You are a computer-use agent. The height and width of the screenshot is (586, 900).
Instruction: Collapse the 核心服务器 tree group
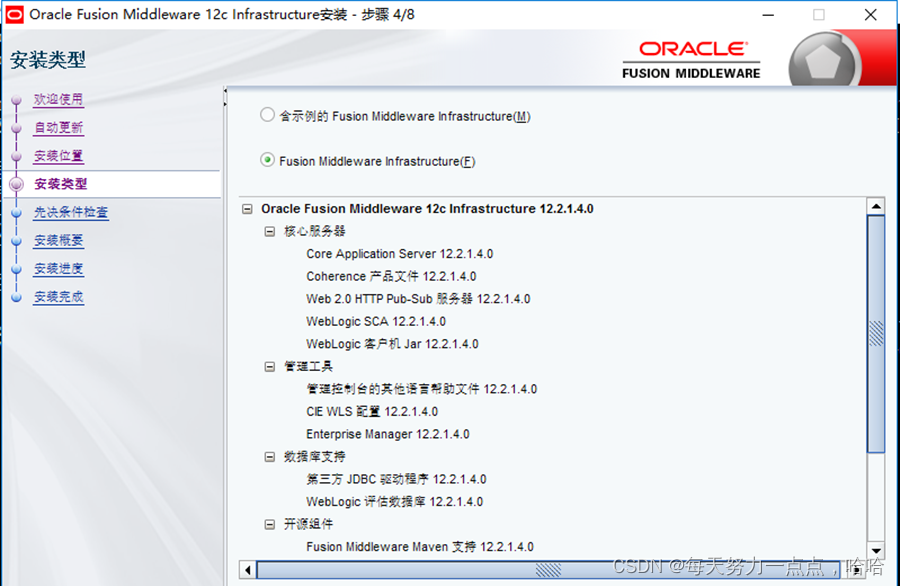point(270,231)
